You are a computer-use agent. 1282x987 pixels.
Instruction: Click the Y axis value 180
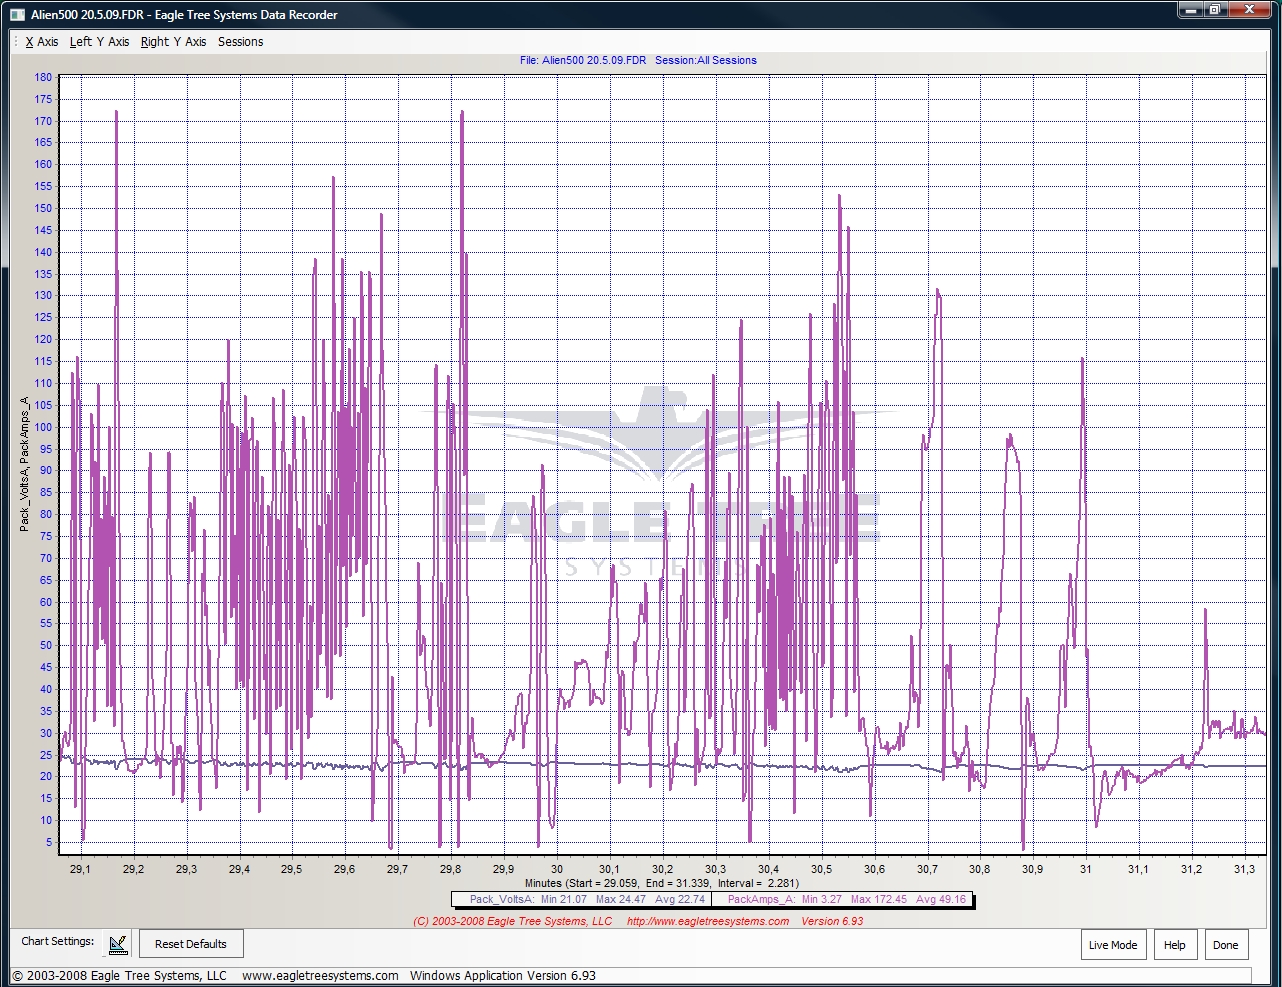click(43, 77)
